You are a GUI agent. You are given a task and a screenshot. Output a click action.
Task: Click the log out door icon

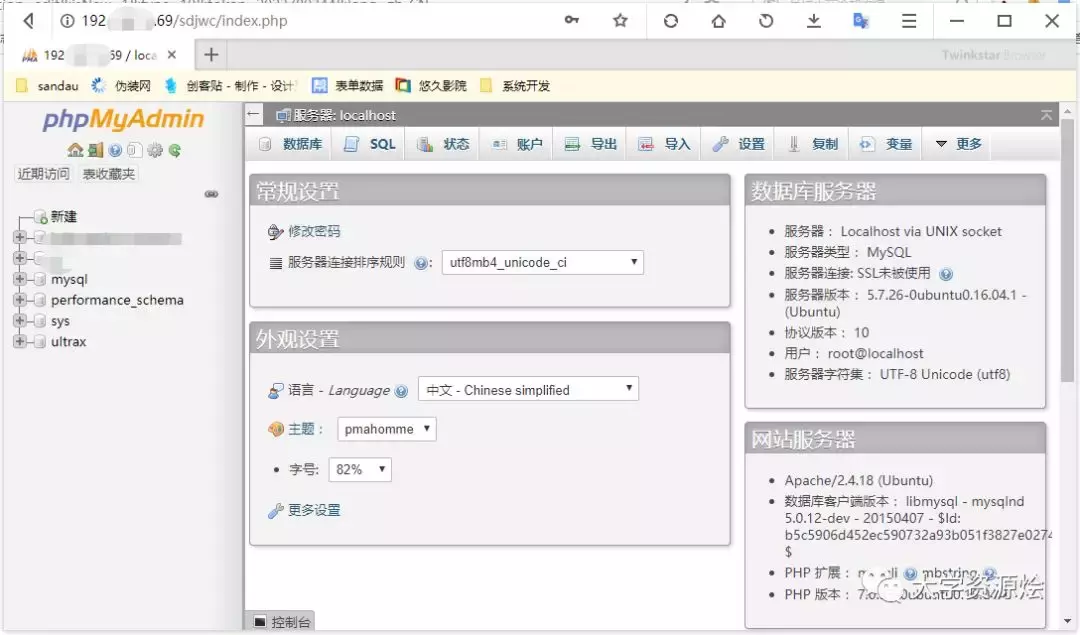point(95,150)
